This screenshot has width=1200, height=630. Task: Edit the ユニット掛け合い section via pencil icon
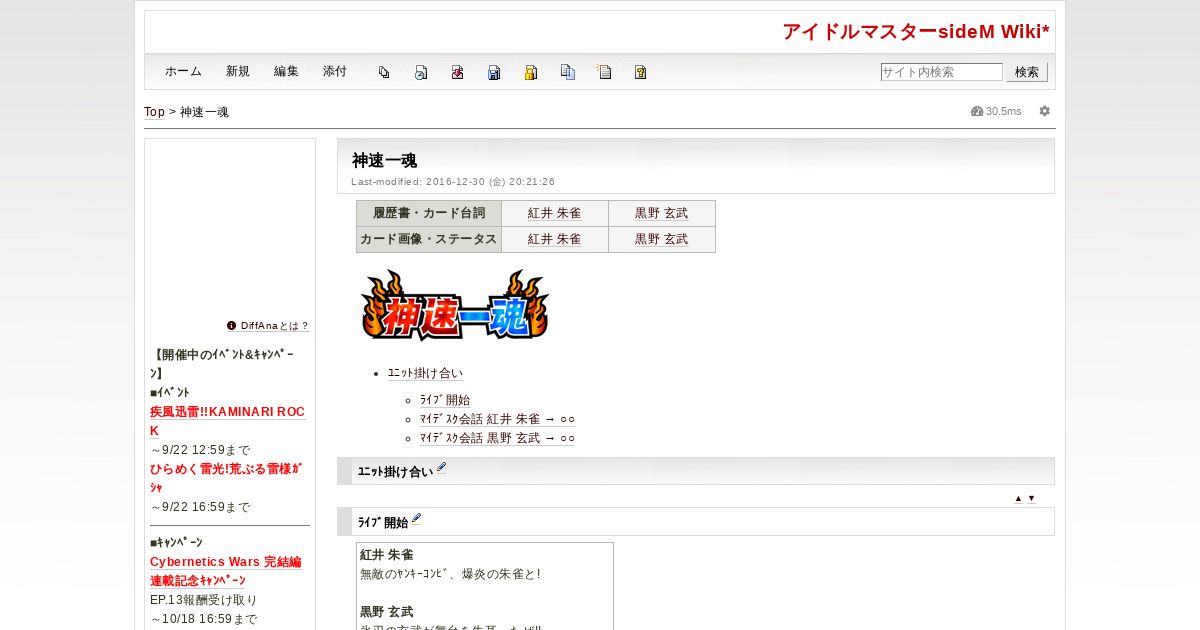click(441, 467)
